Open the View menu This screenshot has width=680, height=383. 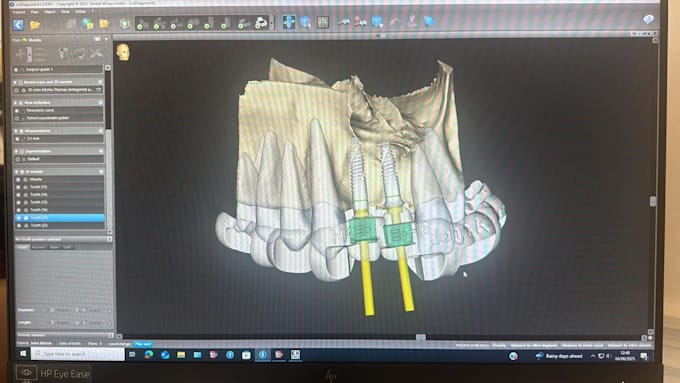click(x=65, y=12)
